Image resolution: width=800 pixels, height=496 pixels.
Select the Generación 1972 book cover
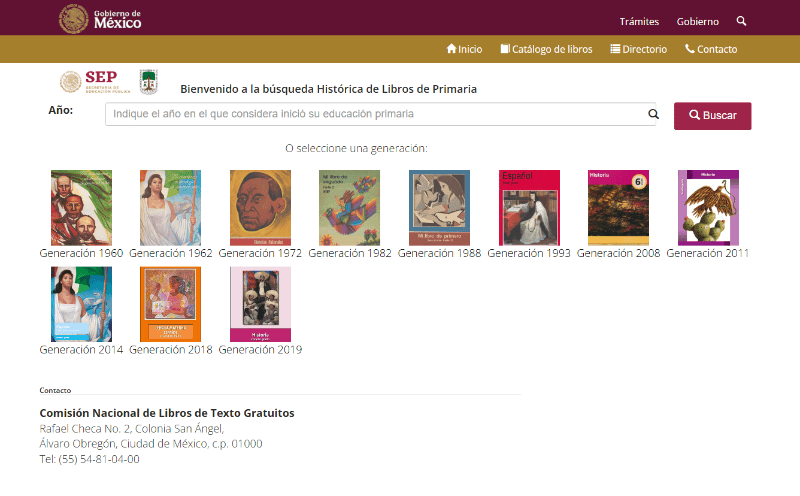tap(260, 208)
